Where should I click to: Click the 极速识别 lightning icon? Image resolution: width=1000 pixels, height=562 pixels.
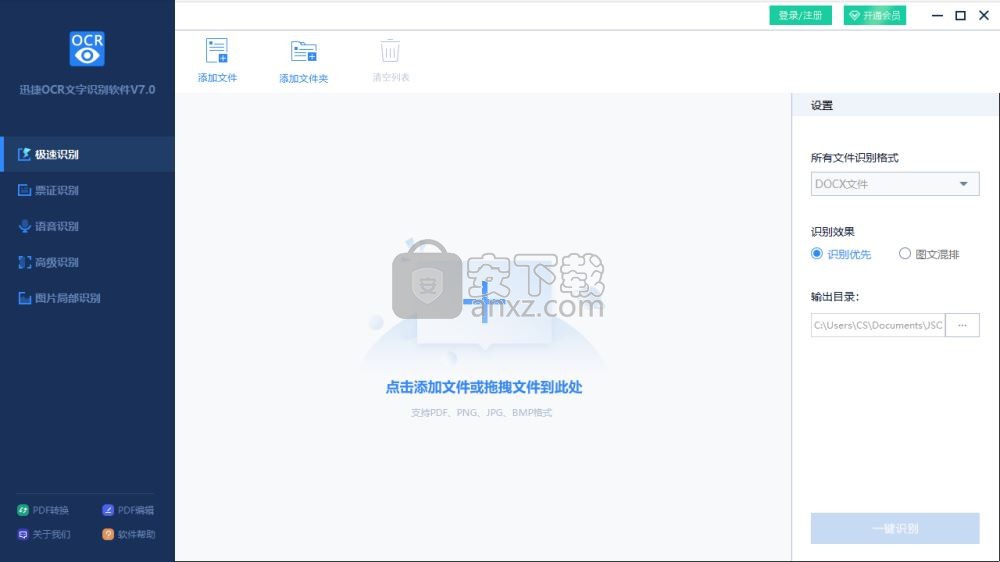click(24, 154)
